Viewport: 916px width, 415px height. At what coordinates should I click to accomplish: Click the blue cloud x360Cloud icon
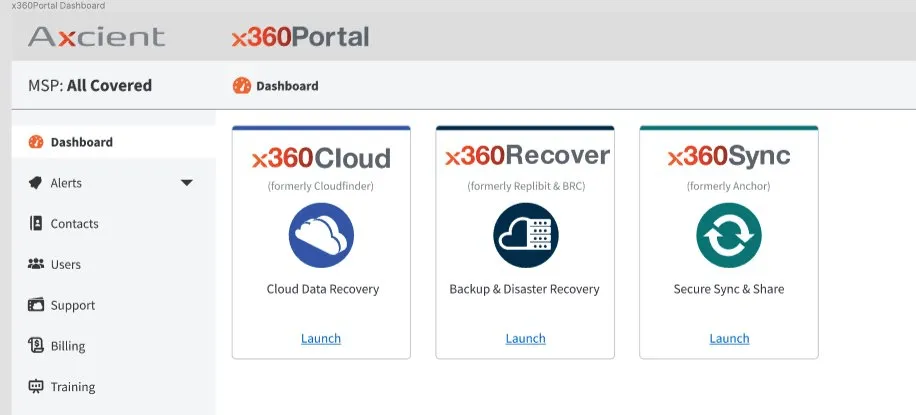click(x=321, y=235)
